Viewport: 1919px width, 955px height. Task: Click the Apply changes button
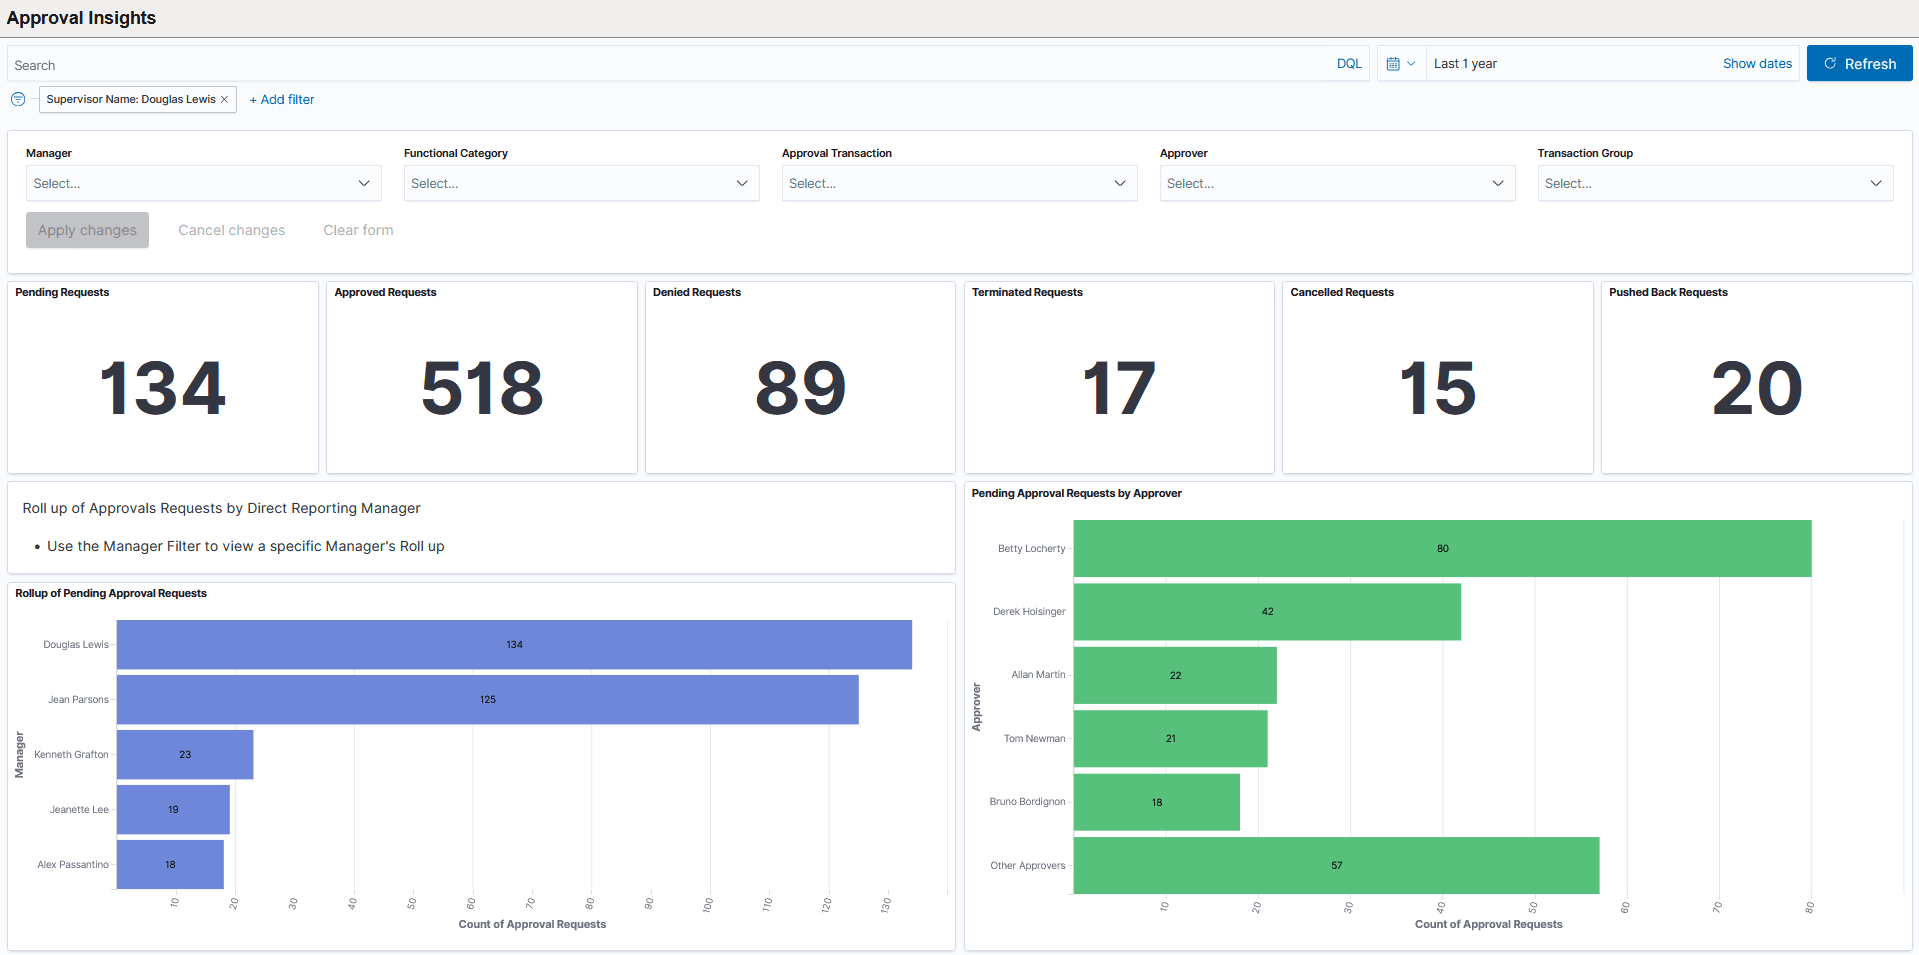(87, 230)
